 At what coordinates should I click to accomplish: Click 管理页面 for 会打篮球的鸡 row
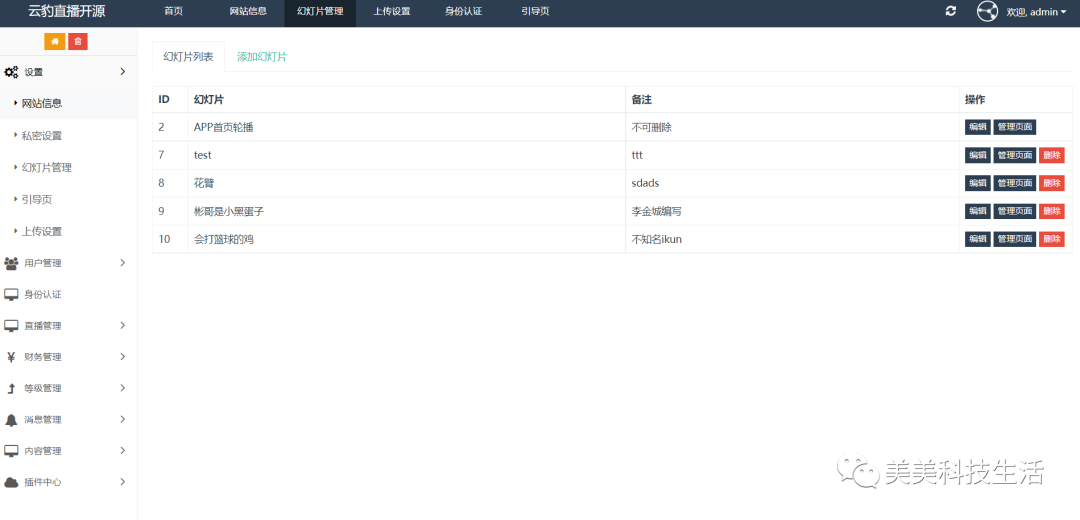click(x=1015, y=239)
